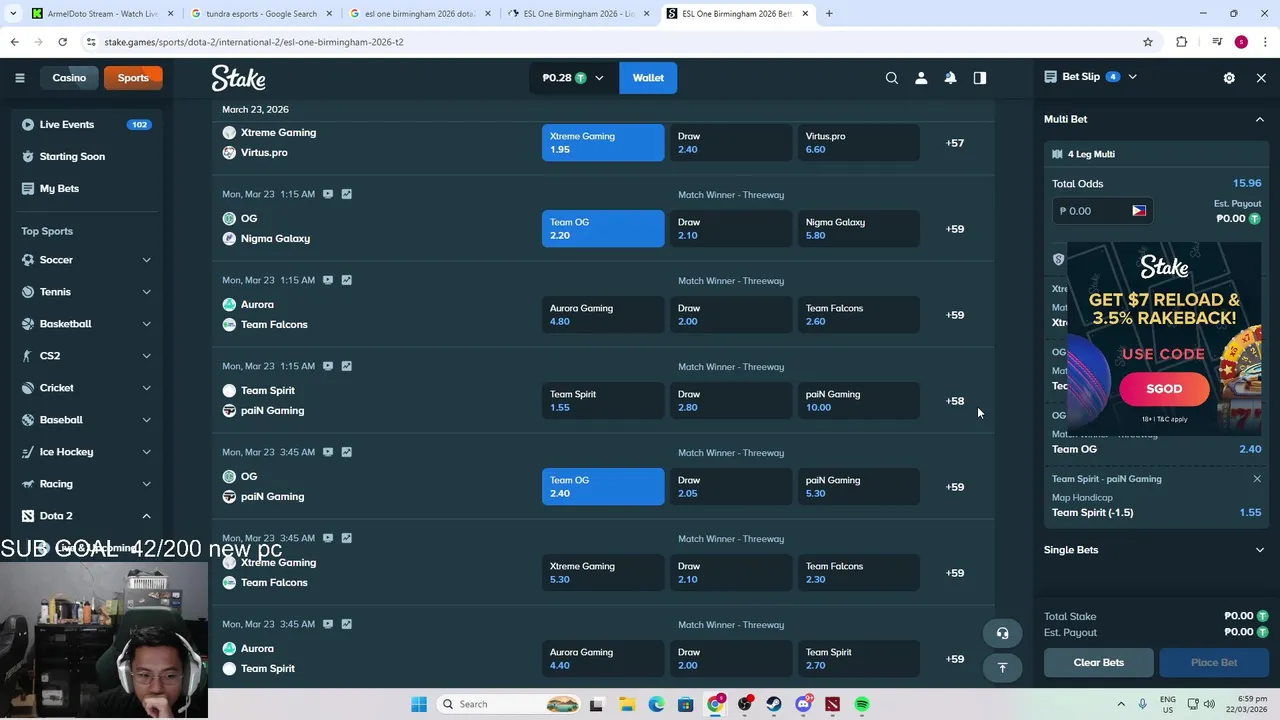1280x720 pixels.
Task: Click the Racing sport icon
Action: (28, 484)
